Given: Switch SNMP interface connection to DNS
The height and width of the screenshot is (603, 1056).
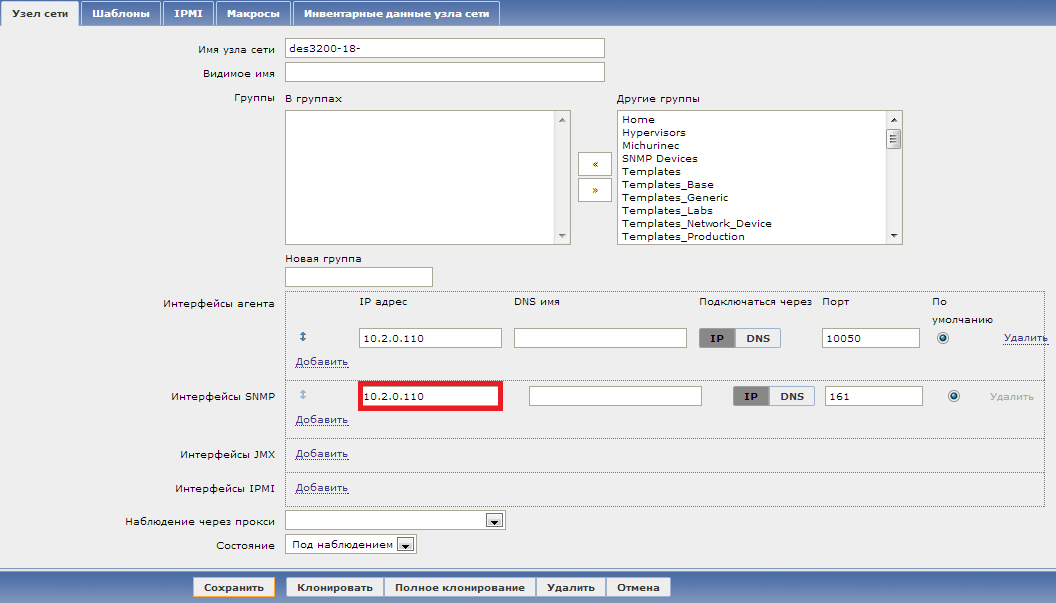Looking at the screenshot, I should [792, 396].
